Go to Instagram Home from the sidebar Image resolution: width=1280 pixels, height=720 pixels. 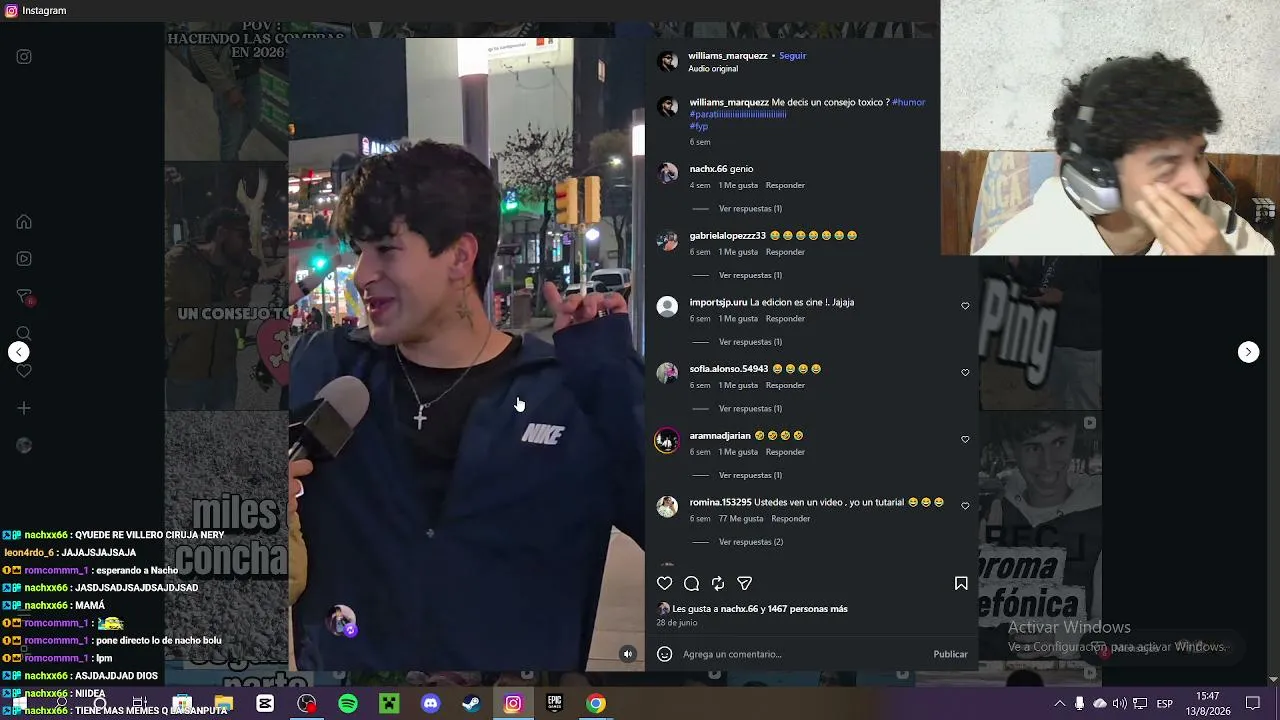click(x=24, y=222)
